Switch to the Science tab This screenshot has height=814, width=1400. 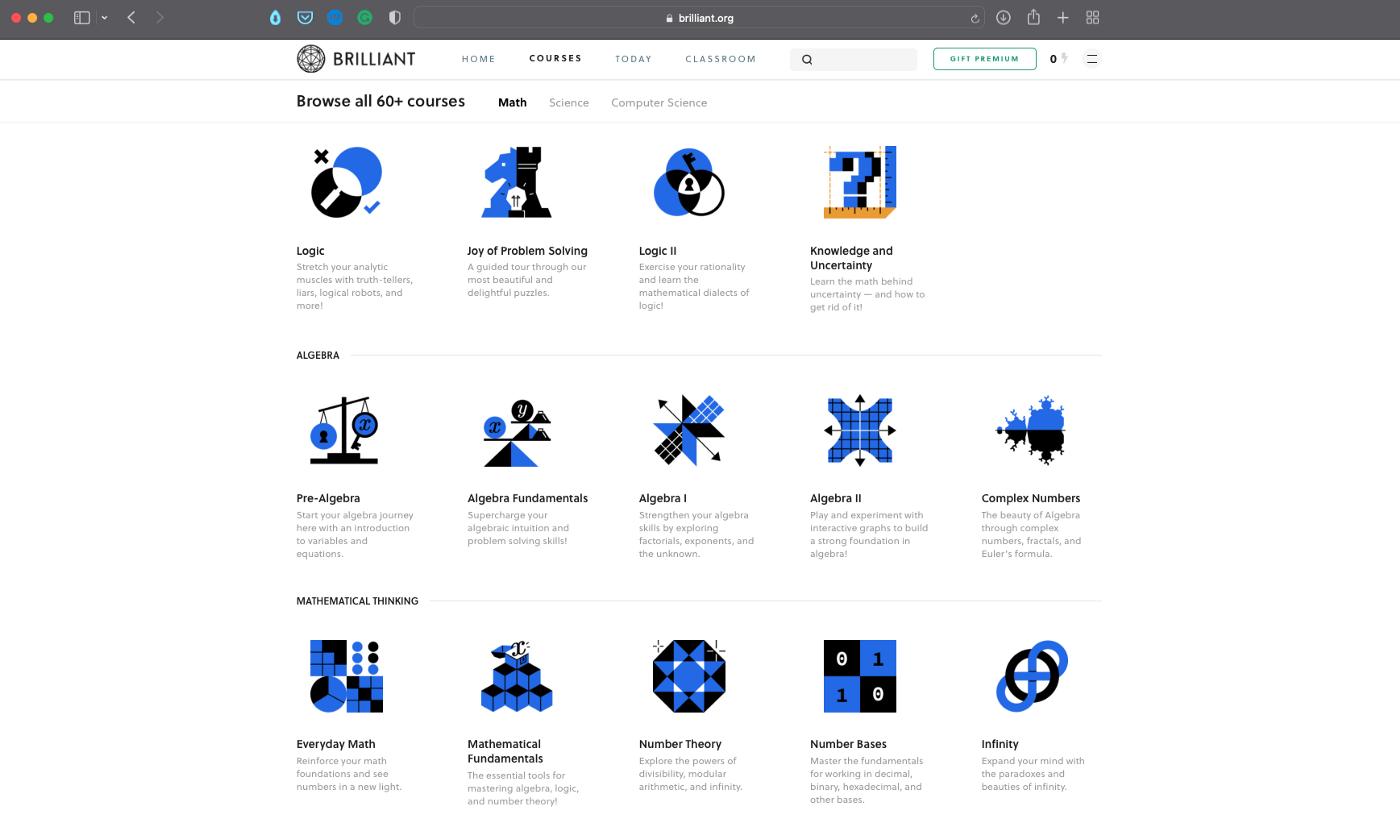click(568, 103)
